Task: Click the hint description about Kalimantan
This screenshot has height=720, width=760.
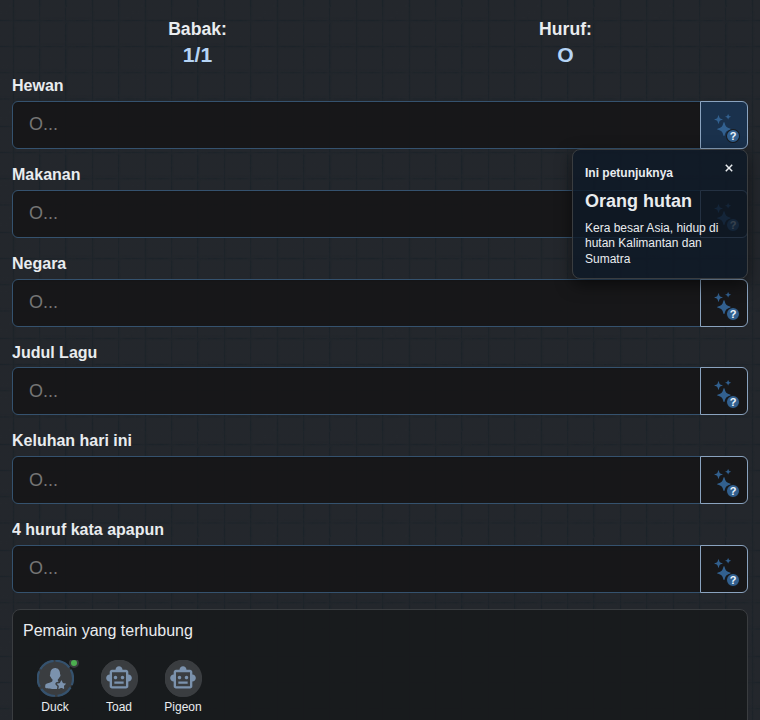Action: tap(651, 243)
